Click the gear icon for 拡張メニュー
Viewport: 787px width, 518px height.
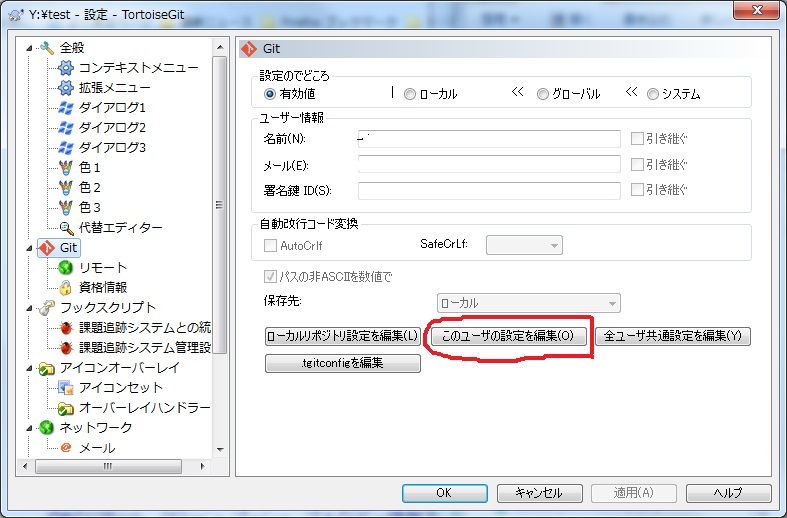[x=66, y=88]
